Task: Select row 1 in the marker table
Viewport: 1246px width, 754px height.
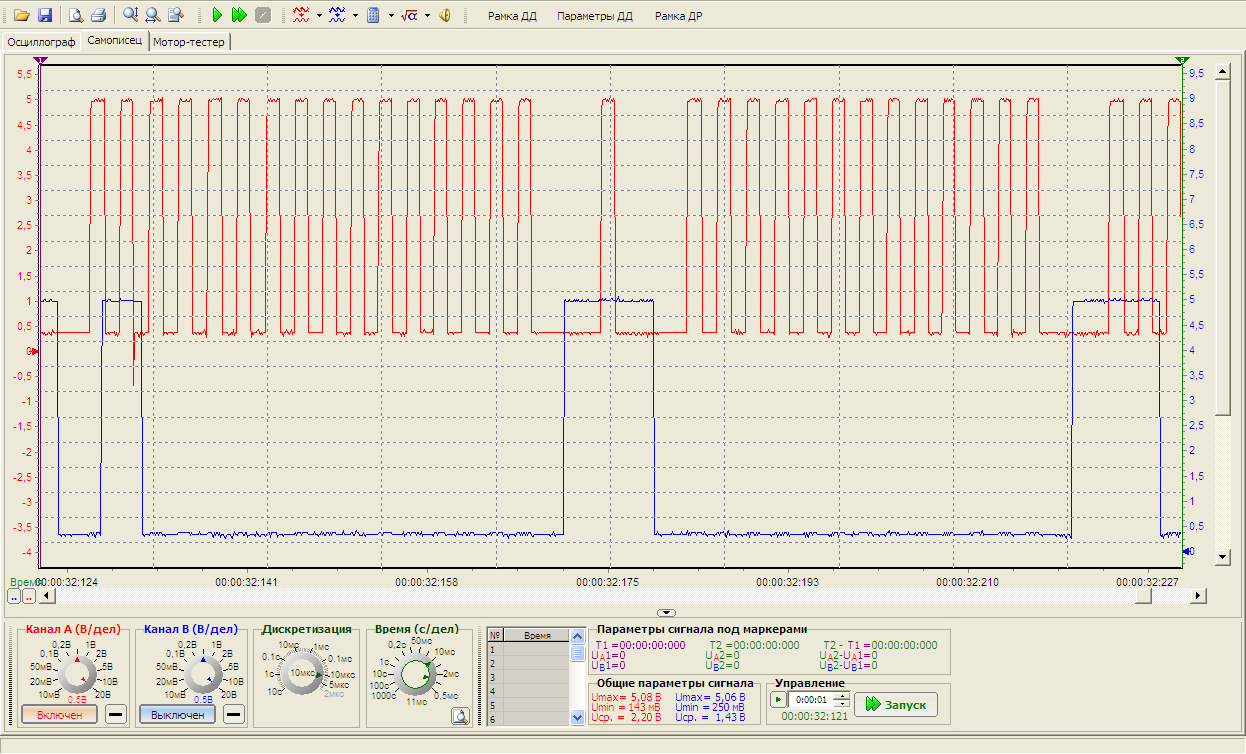Action: (528, 649)
